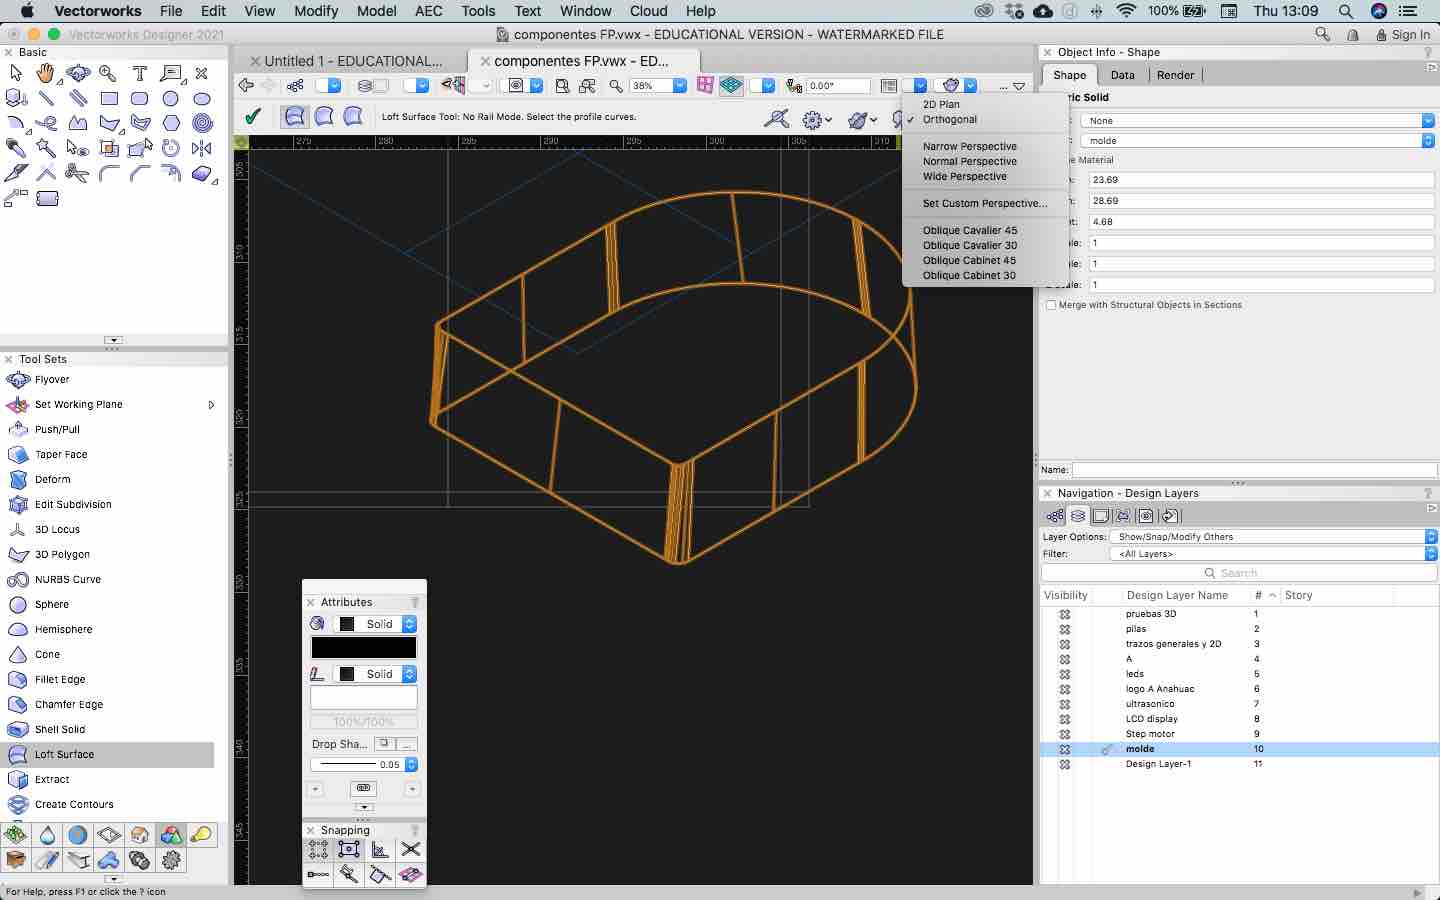
Task: Open Spotlight search in menu bar
Action: point(1346,11)
